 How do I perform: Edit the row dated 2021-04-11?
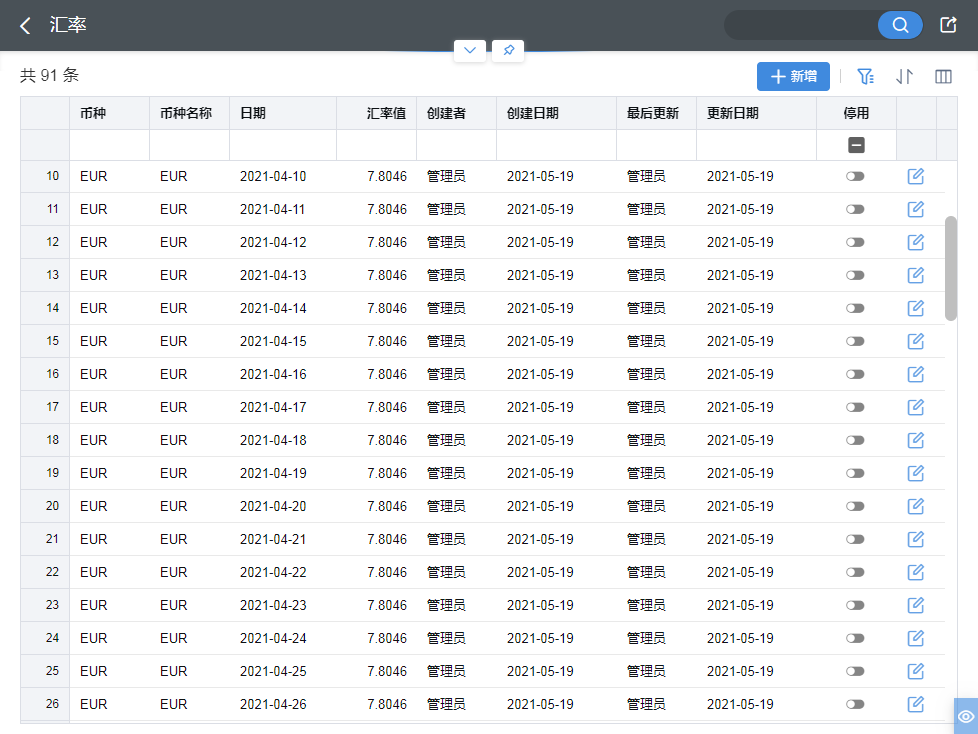pos(916,209)
